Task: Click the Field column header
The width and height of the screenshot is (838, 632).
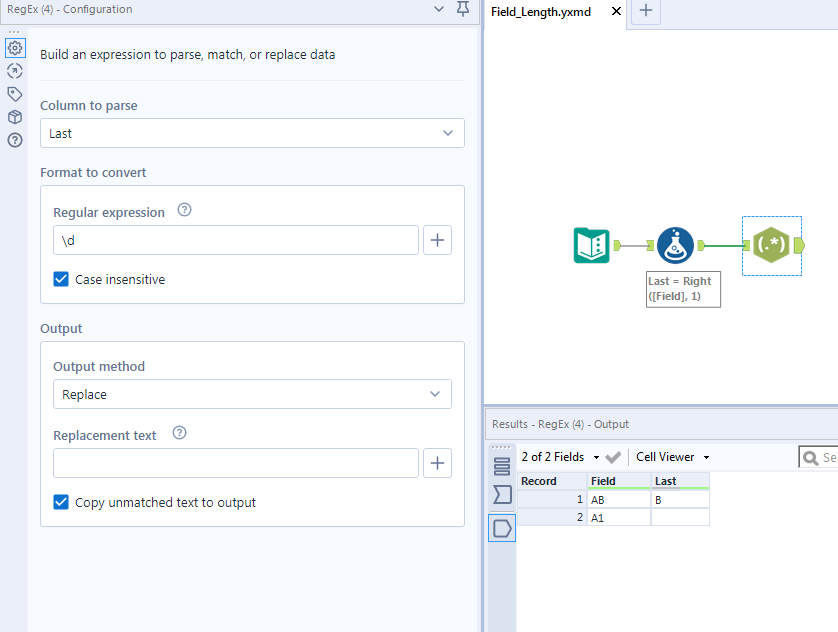Action: tap(618, 481)
